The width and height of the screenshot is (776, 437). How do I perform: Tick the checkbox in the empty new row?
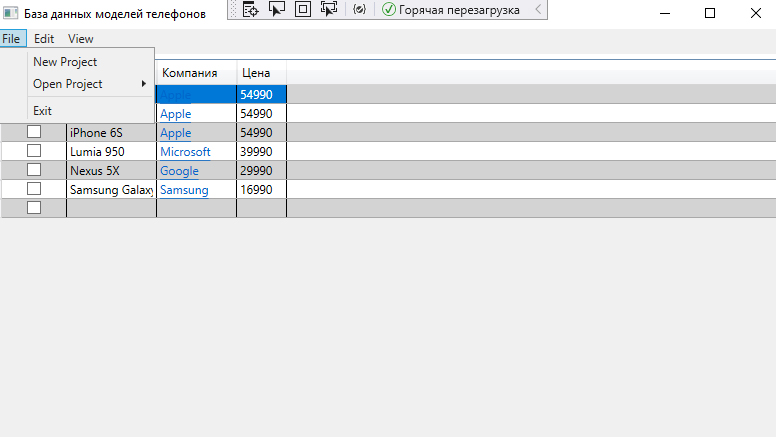(34, 207)
